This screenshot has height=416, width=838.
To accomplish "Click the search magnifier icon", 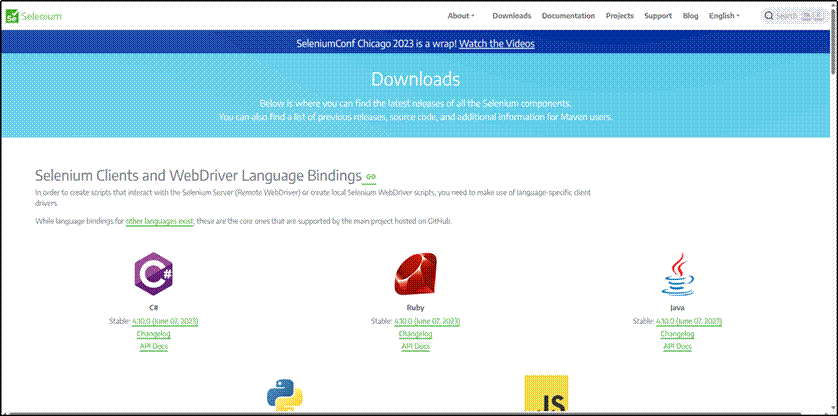I will [769, 16].
